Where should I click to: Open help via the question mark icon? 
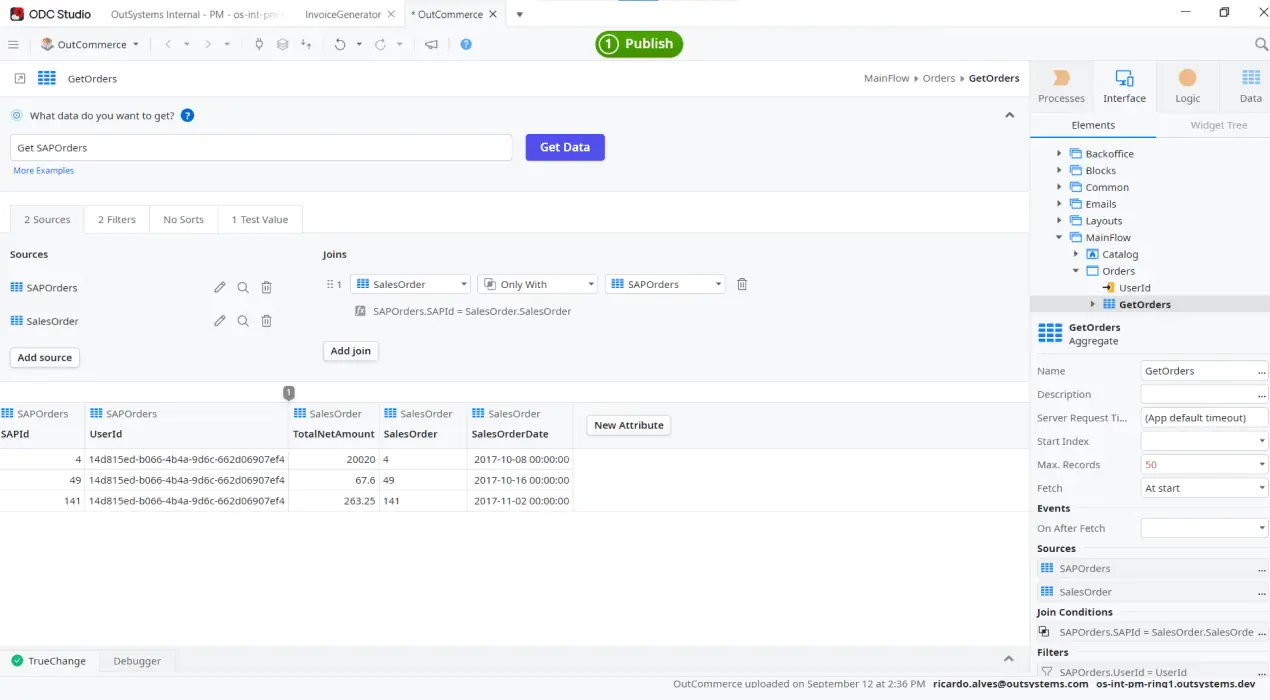click(x=466, y=44)
